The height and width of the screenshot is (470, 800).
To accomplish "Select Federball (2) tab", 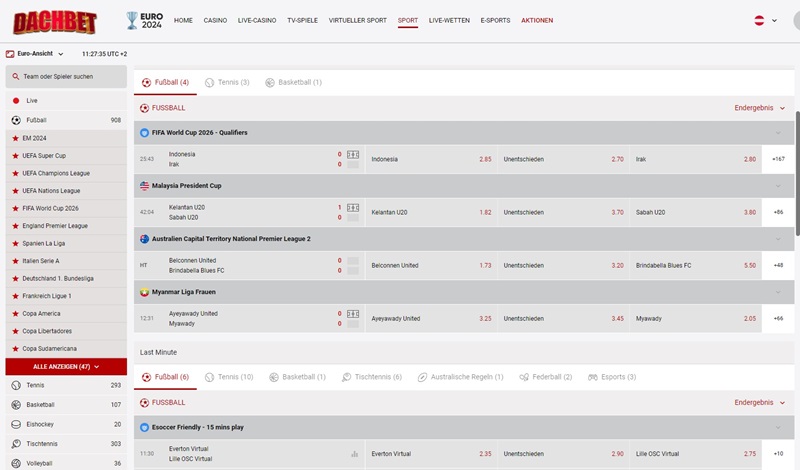I will click(545, 377).
